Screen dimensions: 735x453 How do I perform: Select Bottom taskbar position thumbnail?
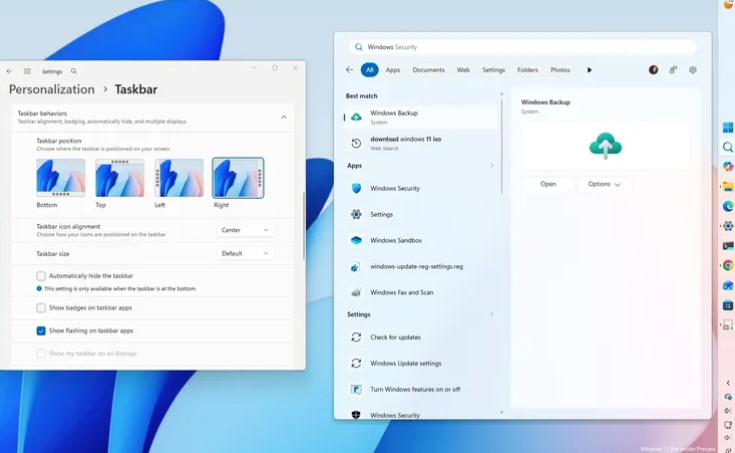(x=60, y=178)
